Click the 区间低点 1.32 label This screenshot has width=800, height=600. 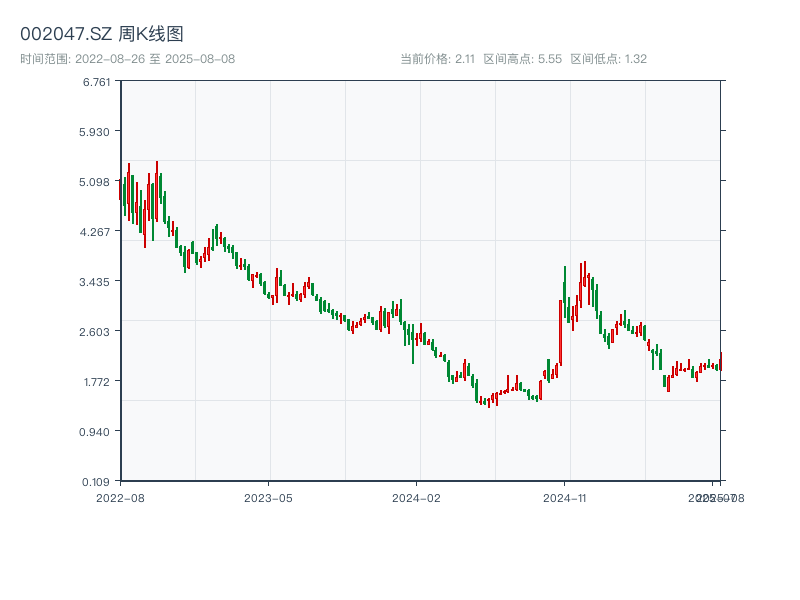click(x=608, y=59)
